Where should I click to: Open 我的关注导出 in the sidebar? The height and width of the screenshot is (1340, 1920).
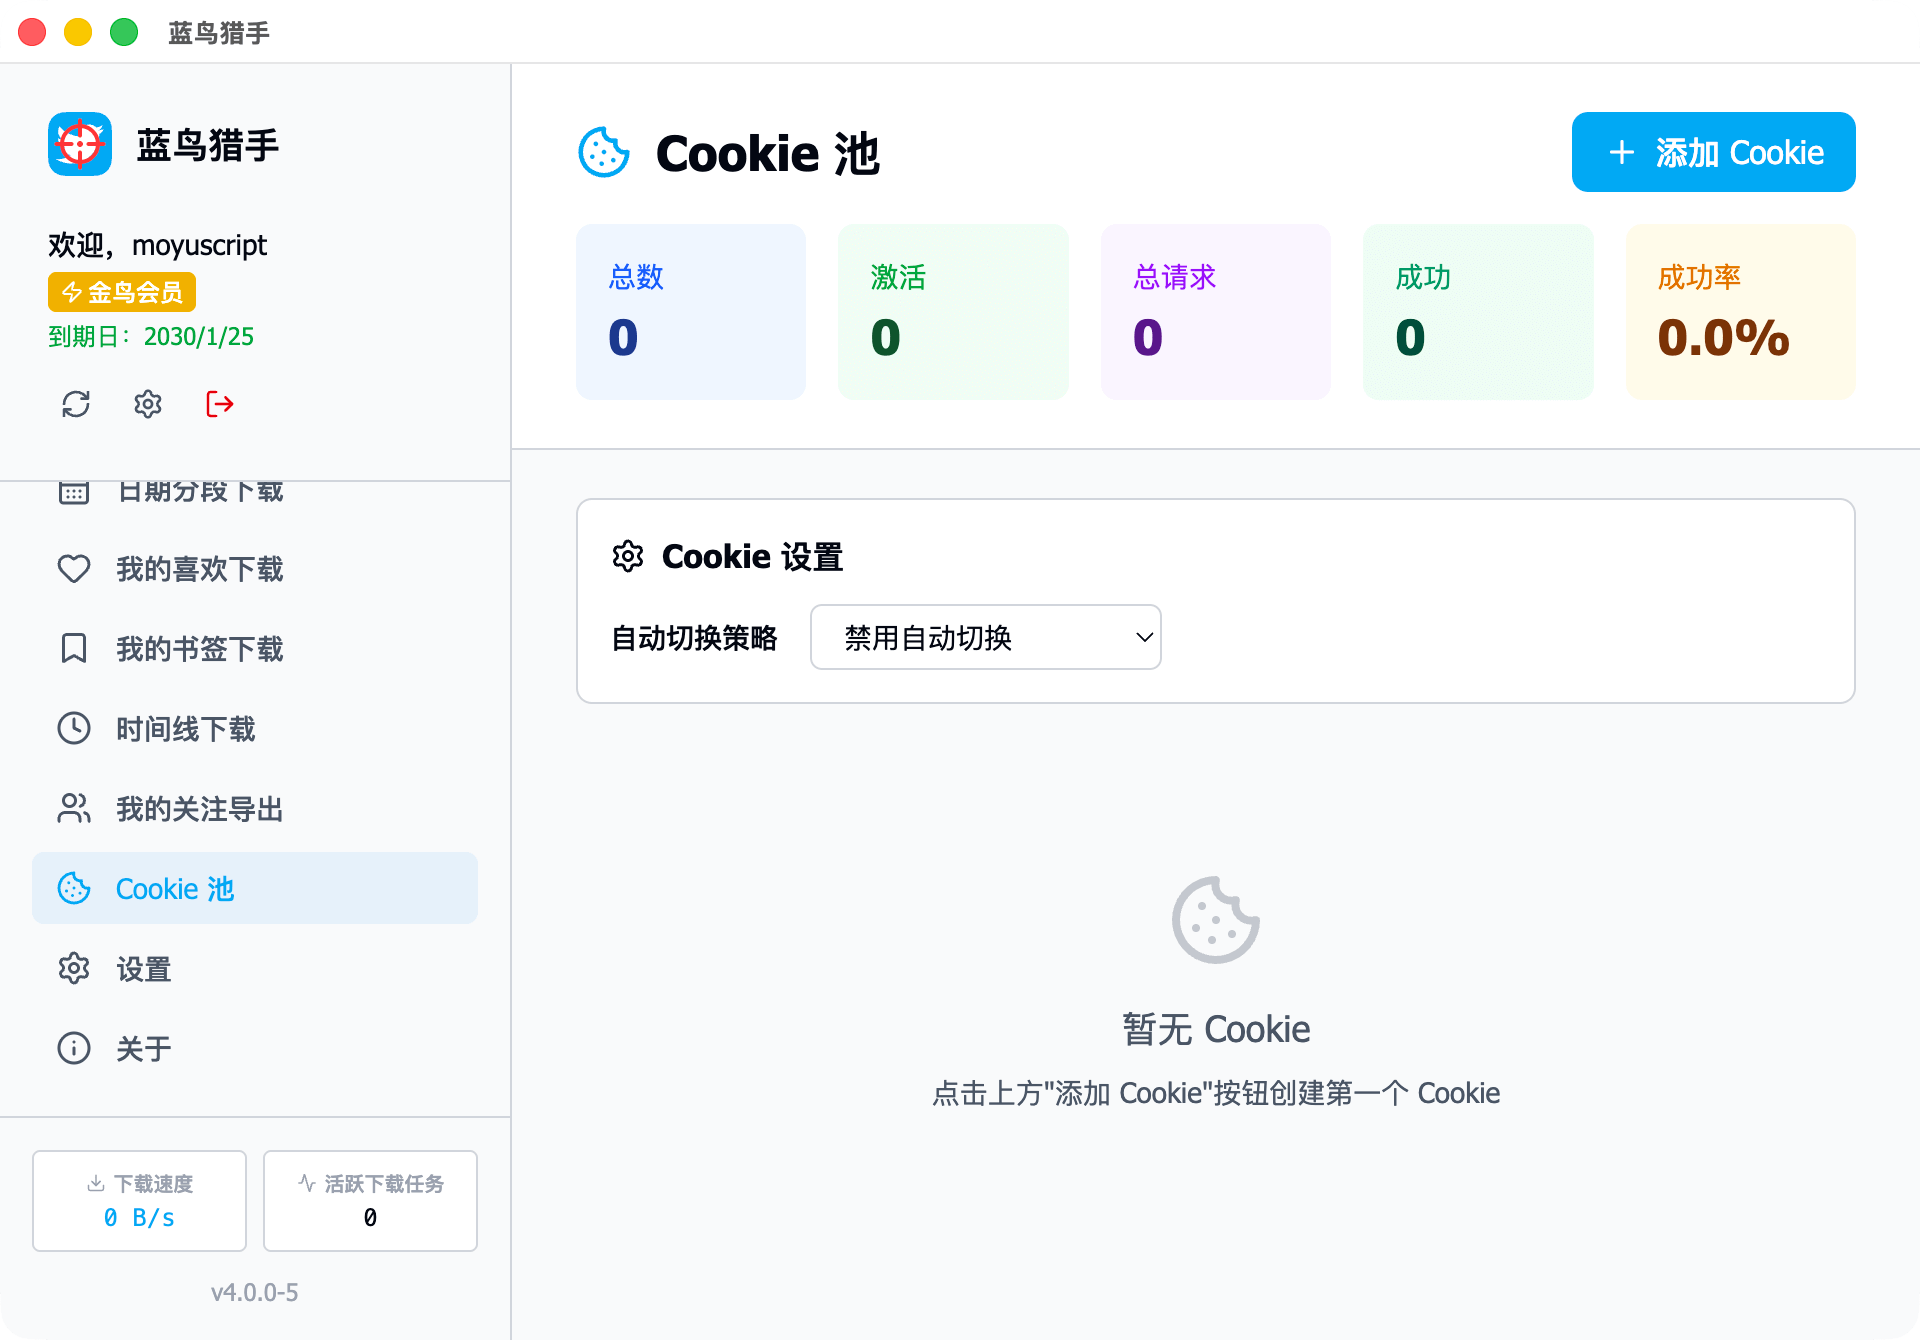pos(200,809)
